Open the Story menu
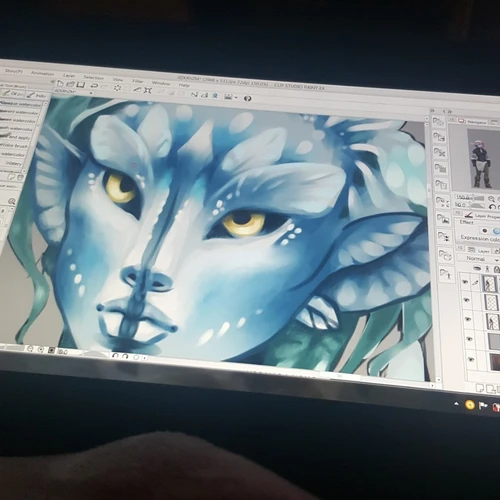 click(14, 71)
